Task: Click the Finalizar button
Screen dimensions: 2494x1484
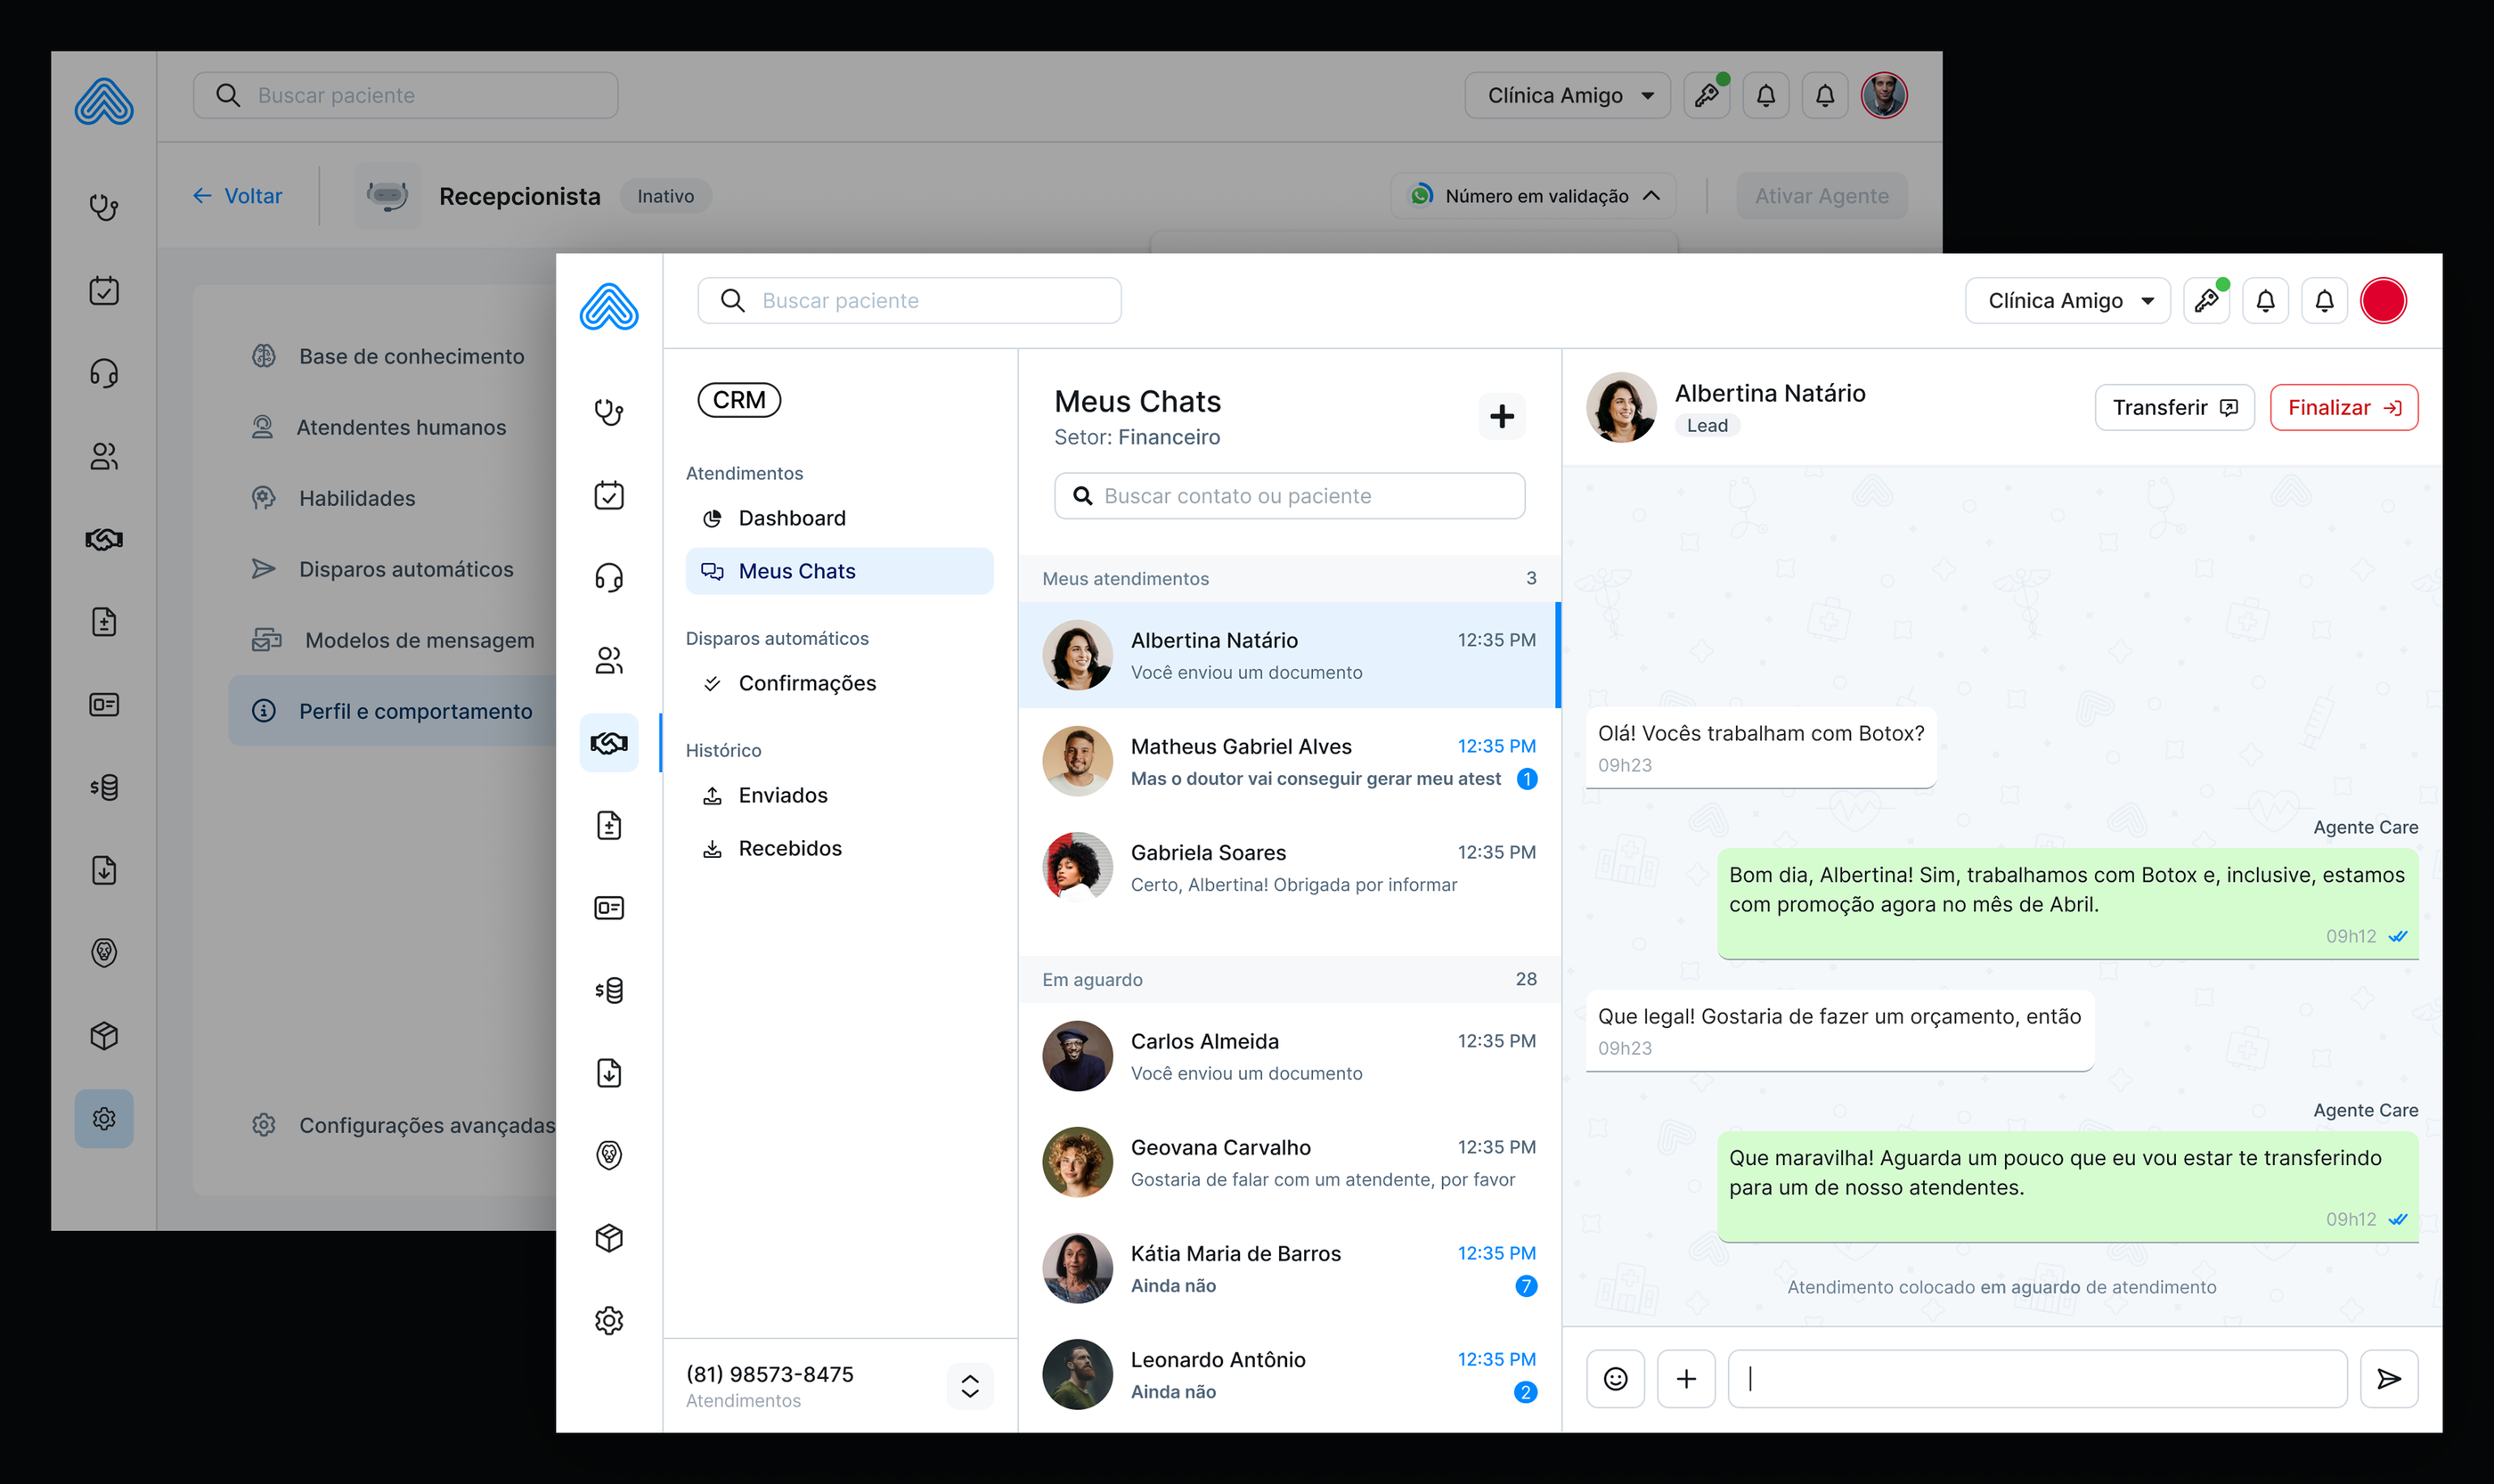Action: [x=2343, y=408]
